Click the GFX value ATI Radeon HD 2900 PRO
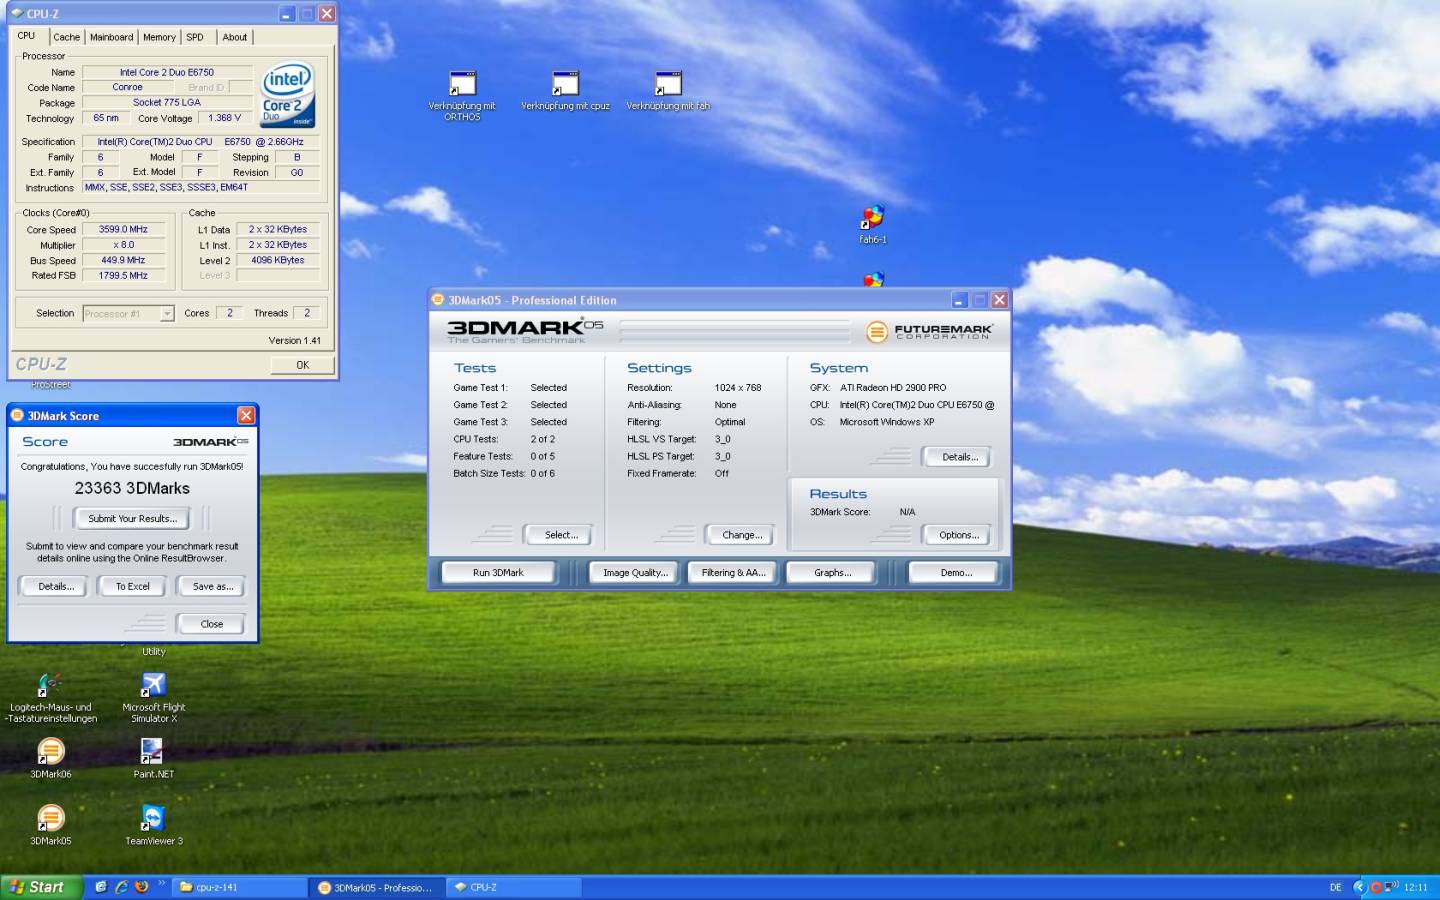Screen dimensions: 1440x900 pyautogui.click(x=893, y=387)
